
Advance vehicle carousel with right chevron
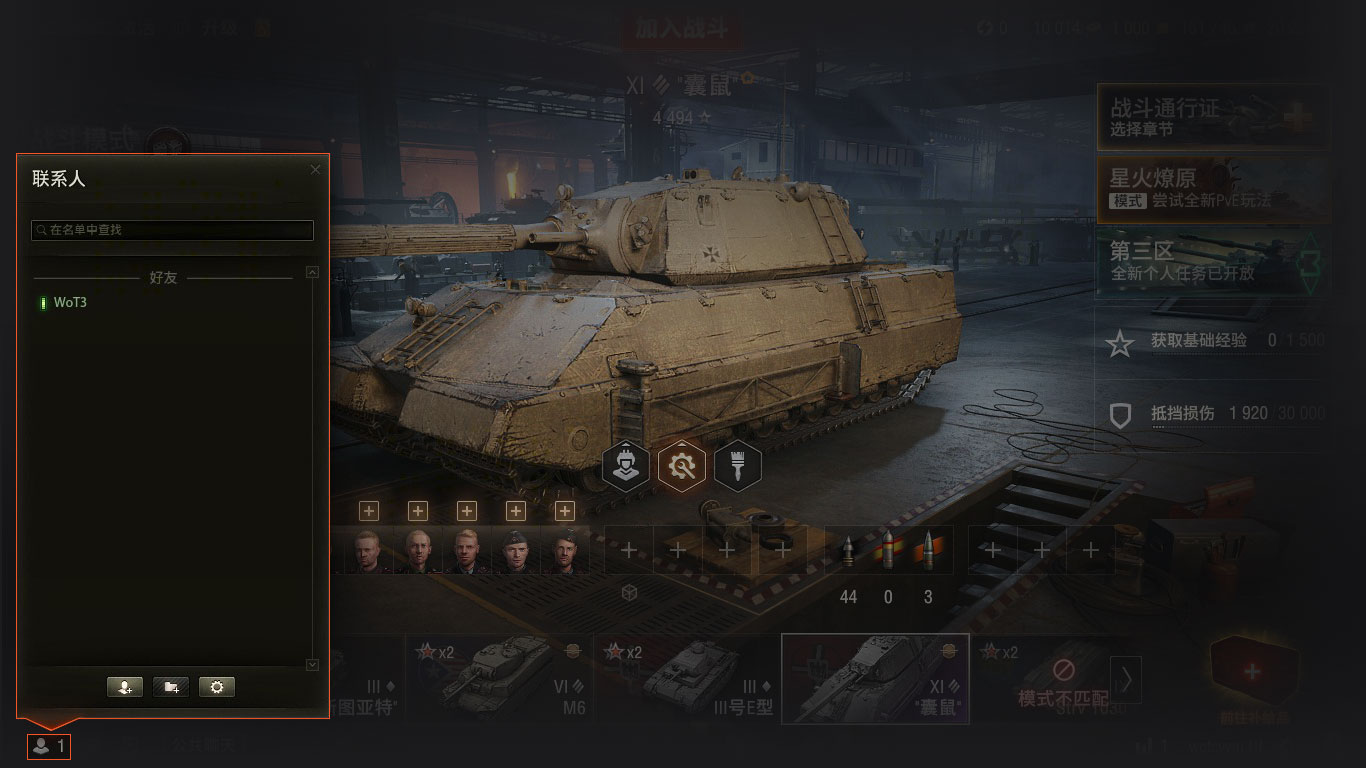(x=1126, y=680)
